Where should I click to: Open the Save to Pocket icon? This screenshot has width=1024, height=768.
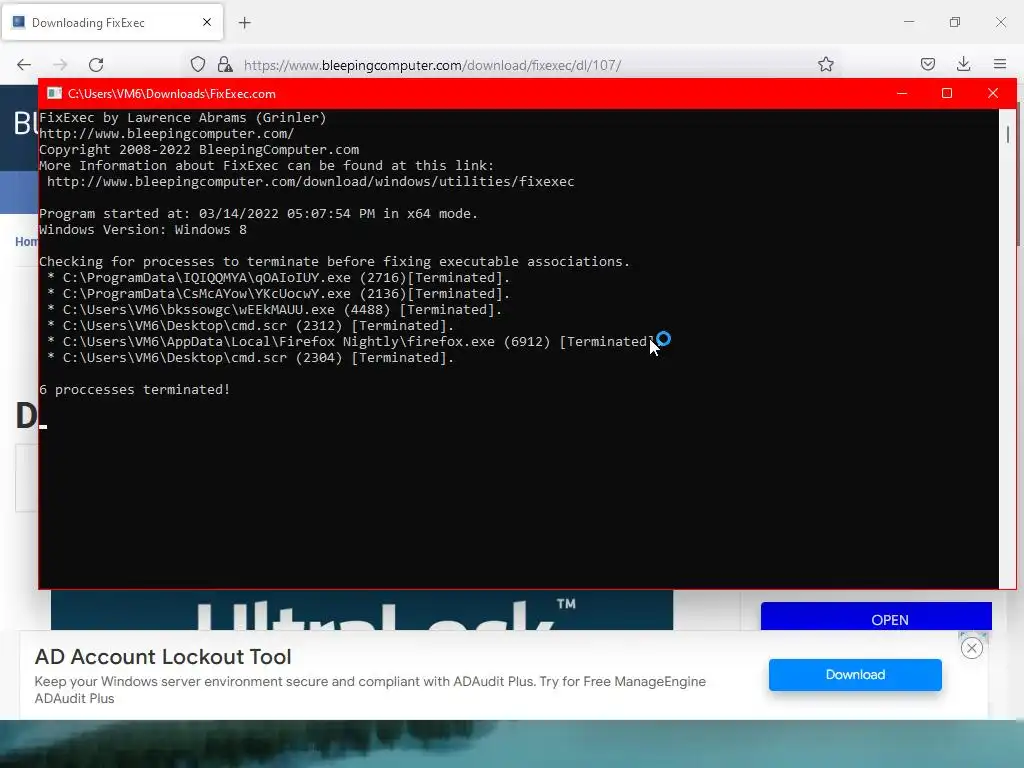(927, 64)
